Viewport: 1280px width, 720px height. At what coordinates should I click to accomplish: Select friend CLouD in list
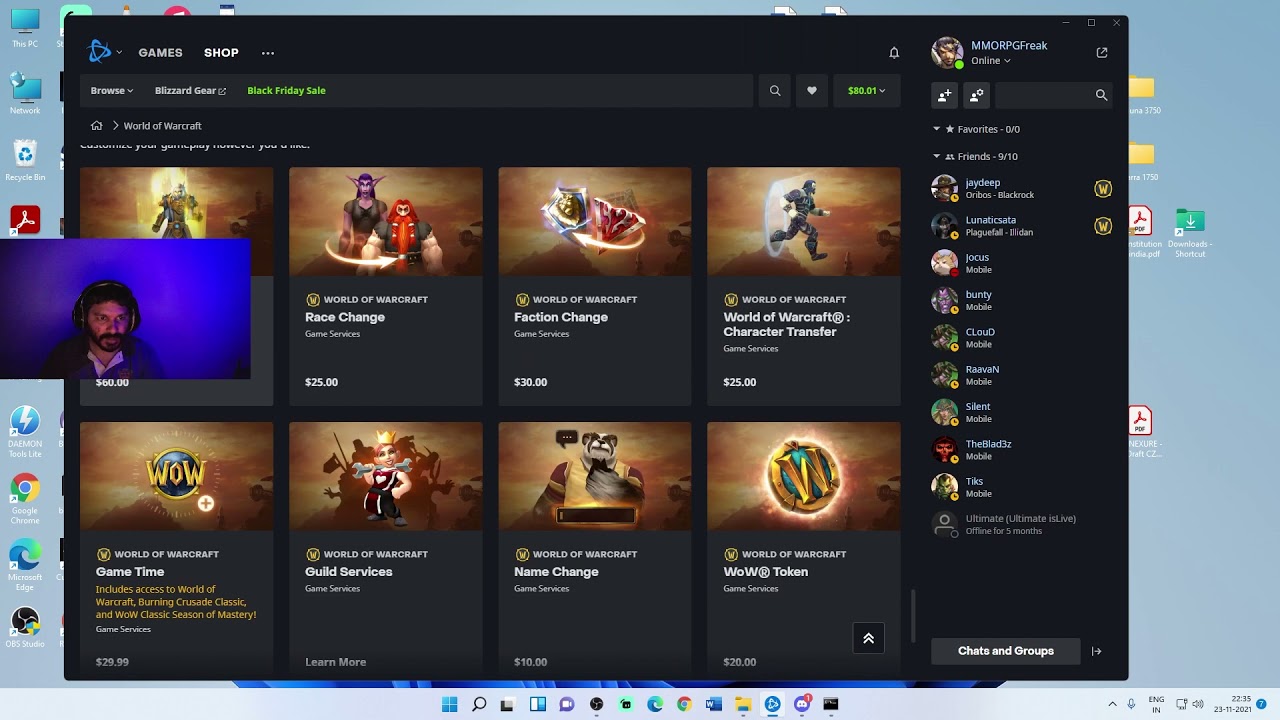(1021, 338)
